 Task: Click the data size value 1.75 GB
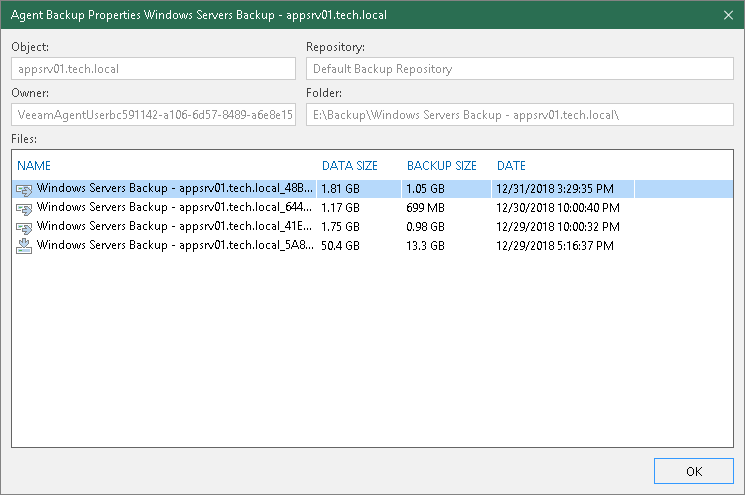340,227
